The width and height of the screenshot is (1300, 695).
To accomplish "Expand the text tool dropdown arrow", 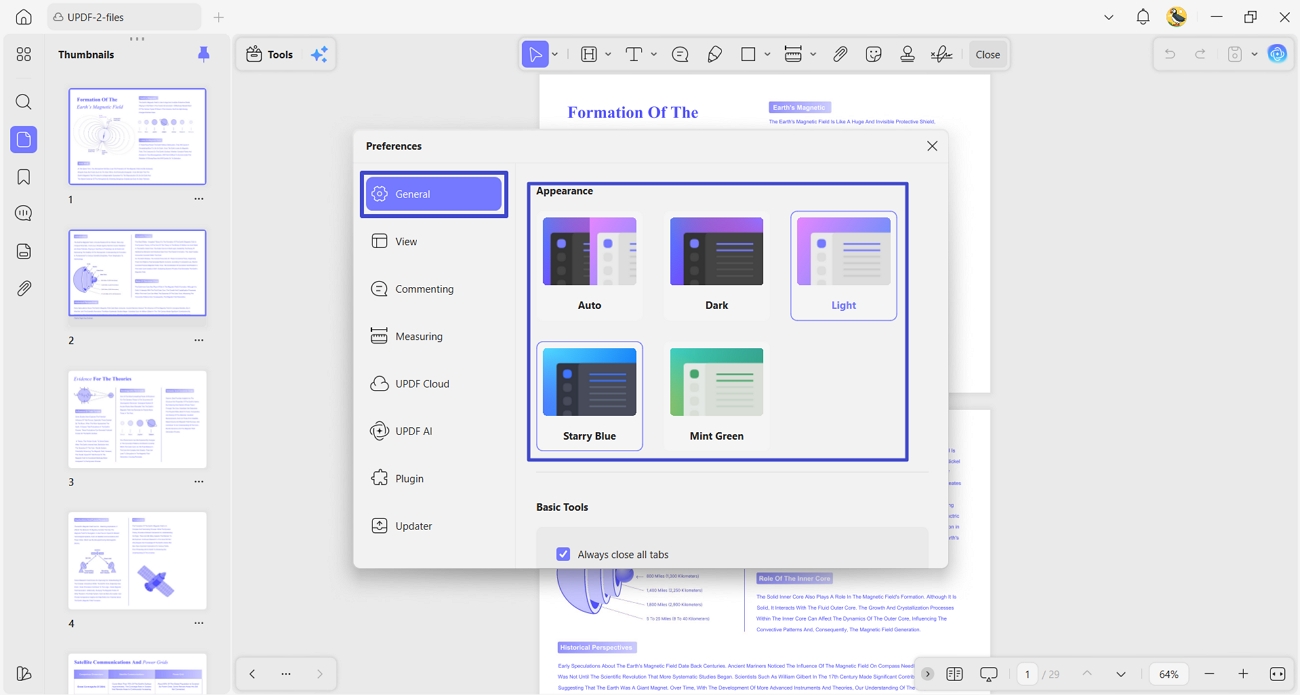I will click(654, 55).
